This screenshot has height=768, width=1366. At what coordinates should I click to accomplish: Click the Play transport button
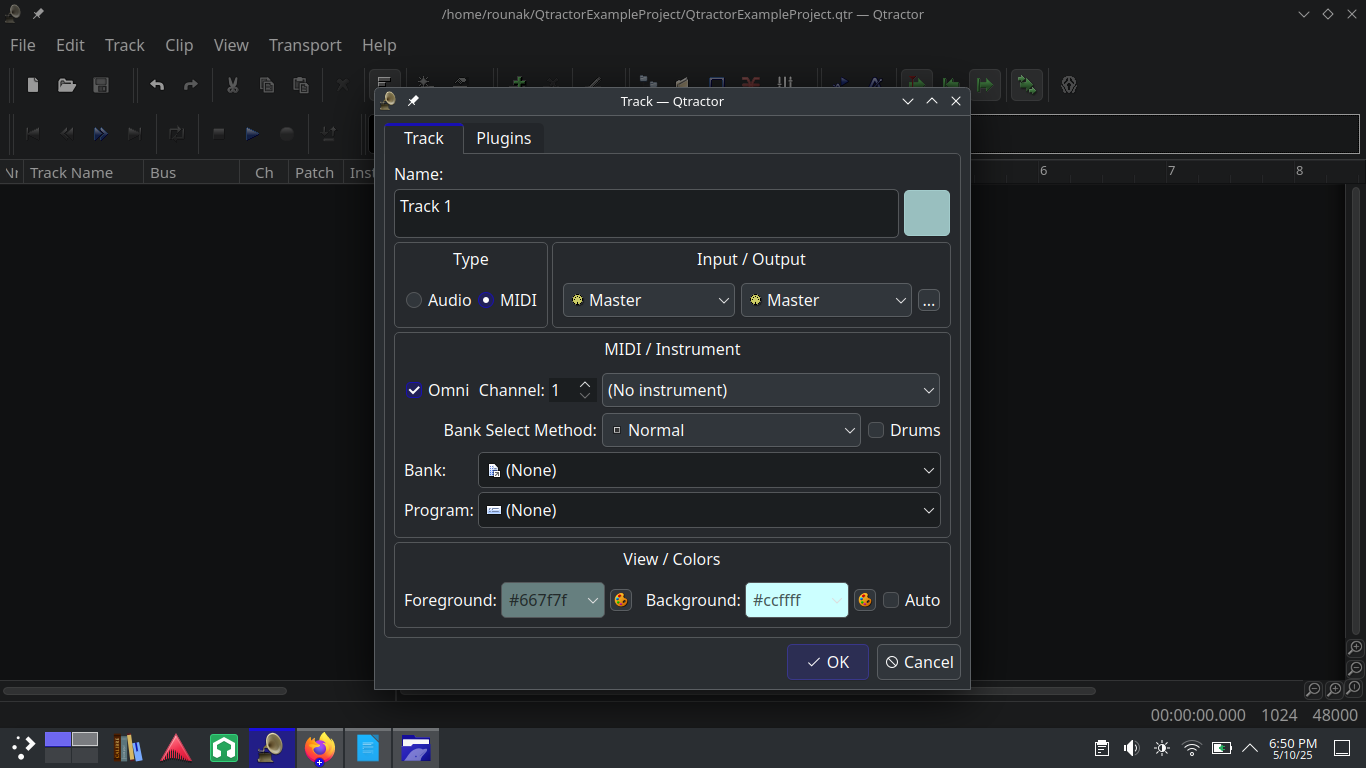coord(252,133)
